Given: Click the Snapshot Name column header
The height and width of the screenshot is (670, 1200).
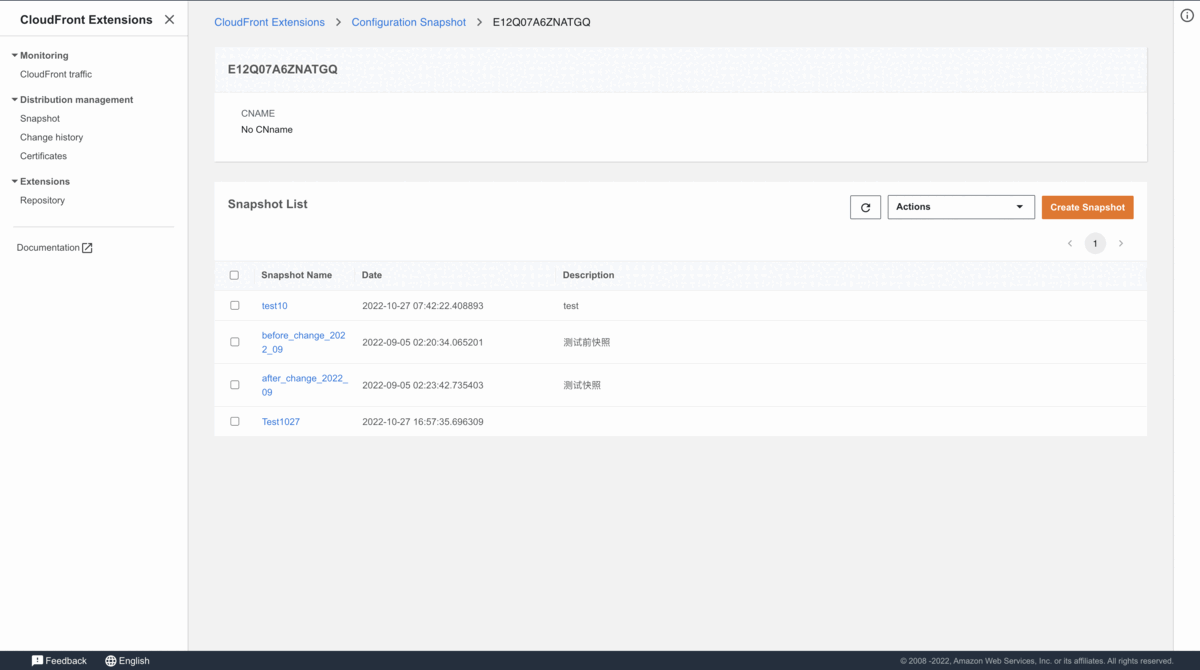Looking at the screenshot, I should tap(297, 275).
